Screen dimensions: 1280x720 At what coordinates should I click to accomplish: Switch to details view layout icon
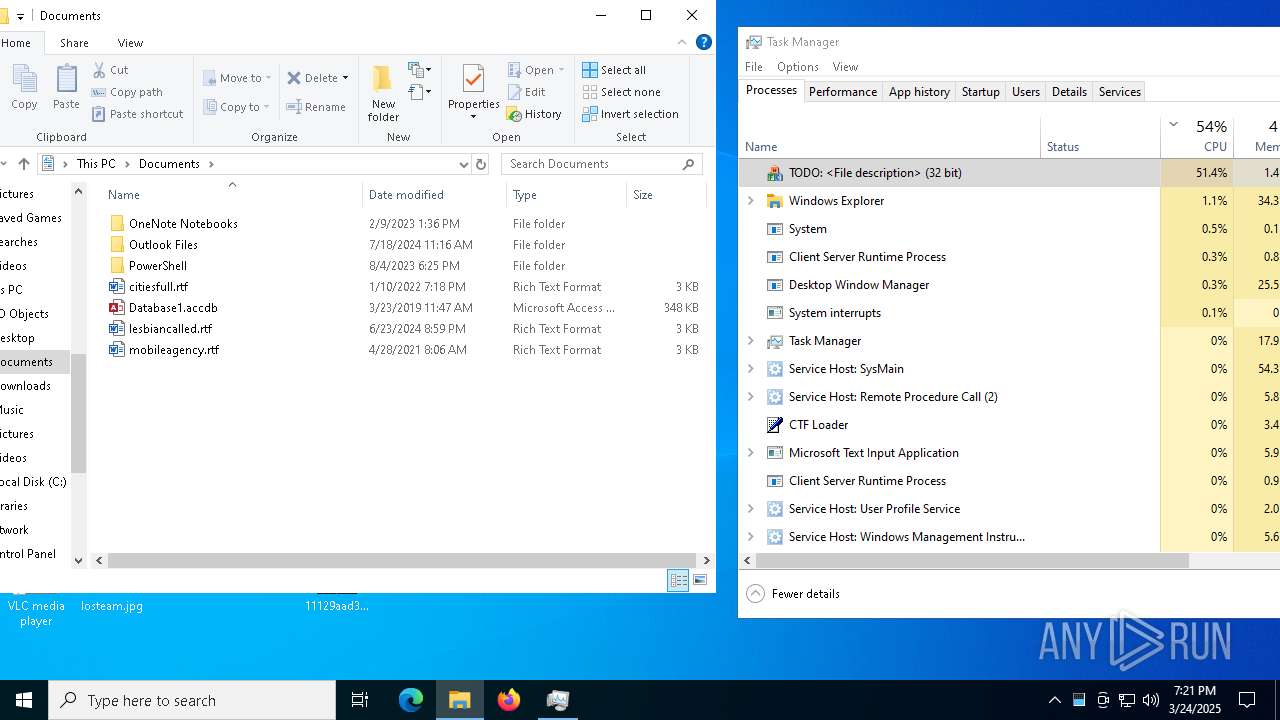tap(678, 581)
